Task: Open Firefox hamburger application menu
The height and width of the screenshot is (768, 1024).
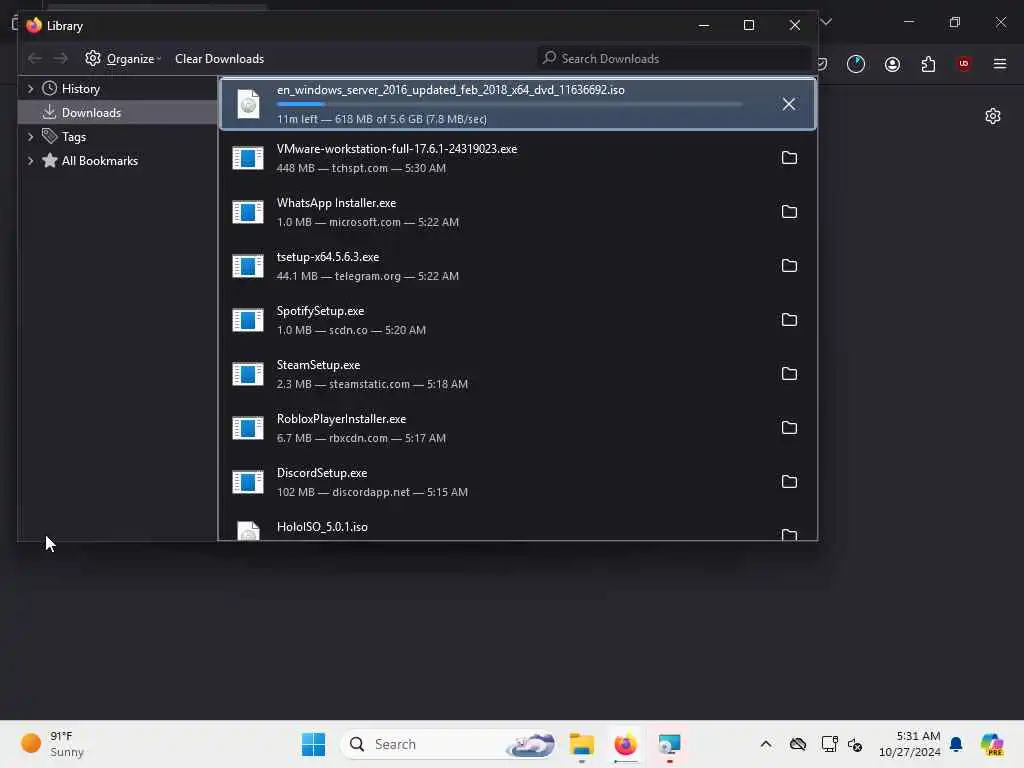Action: tap(999, 63)
